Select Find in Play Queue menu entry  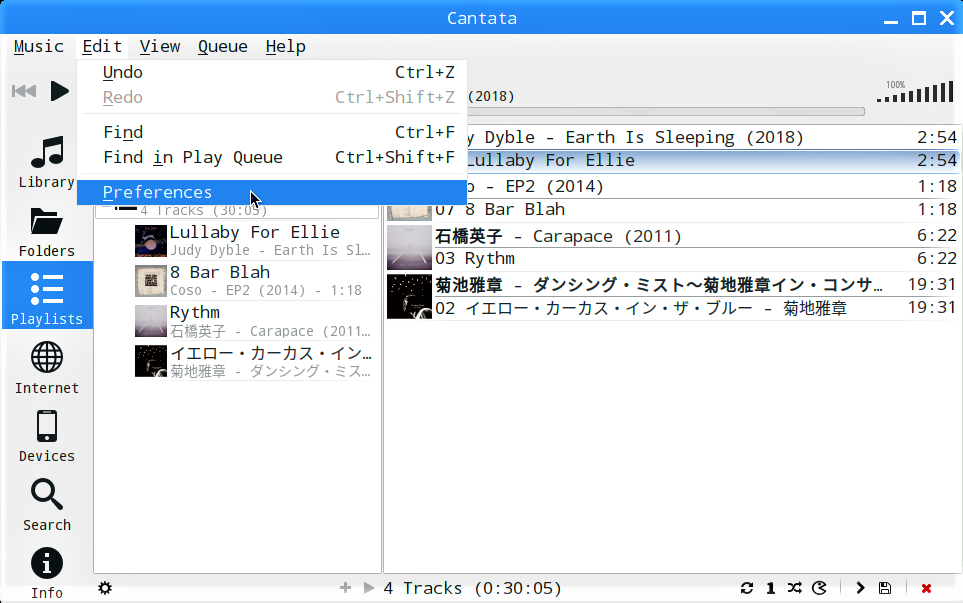[x=272, y=158]
